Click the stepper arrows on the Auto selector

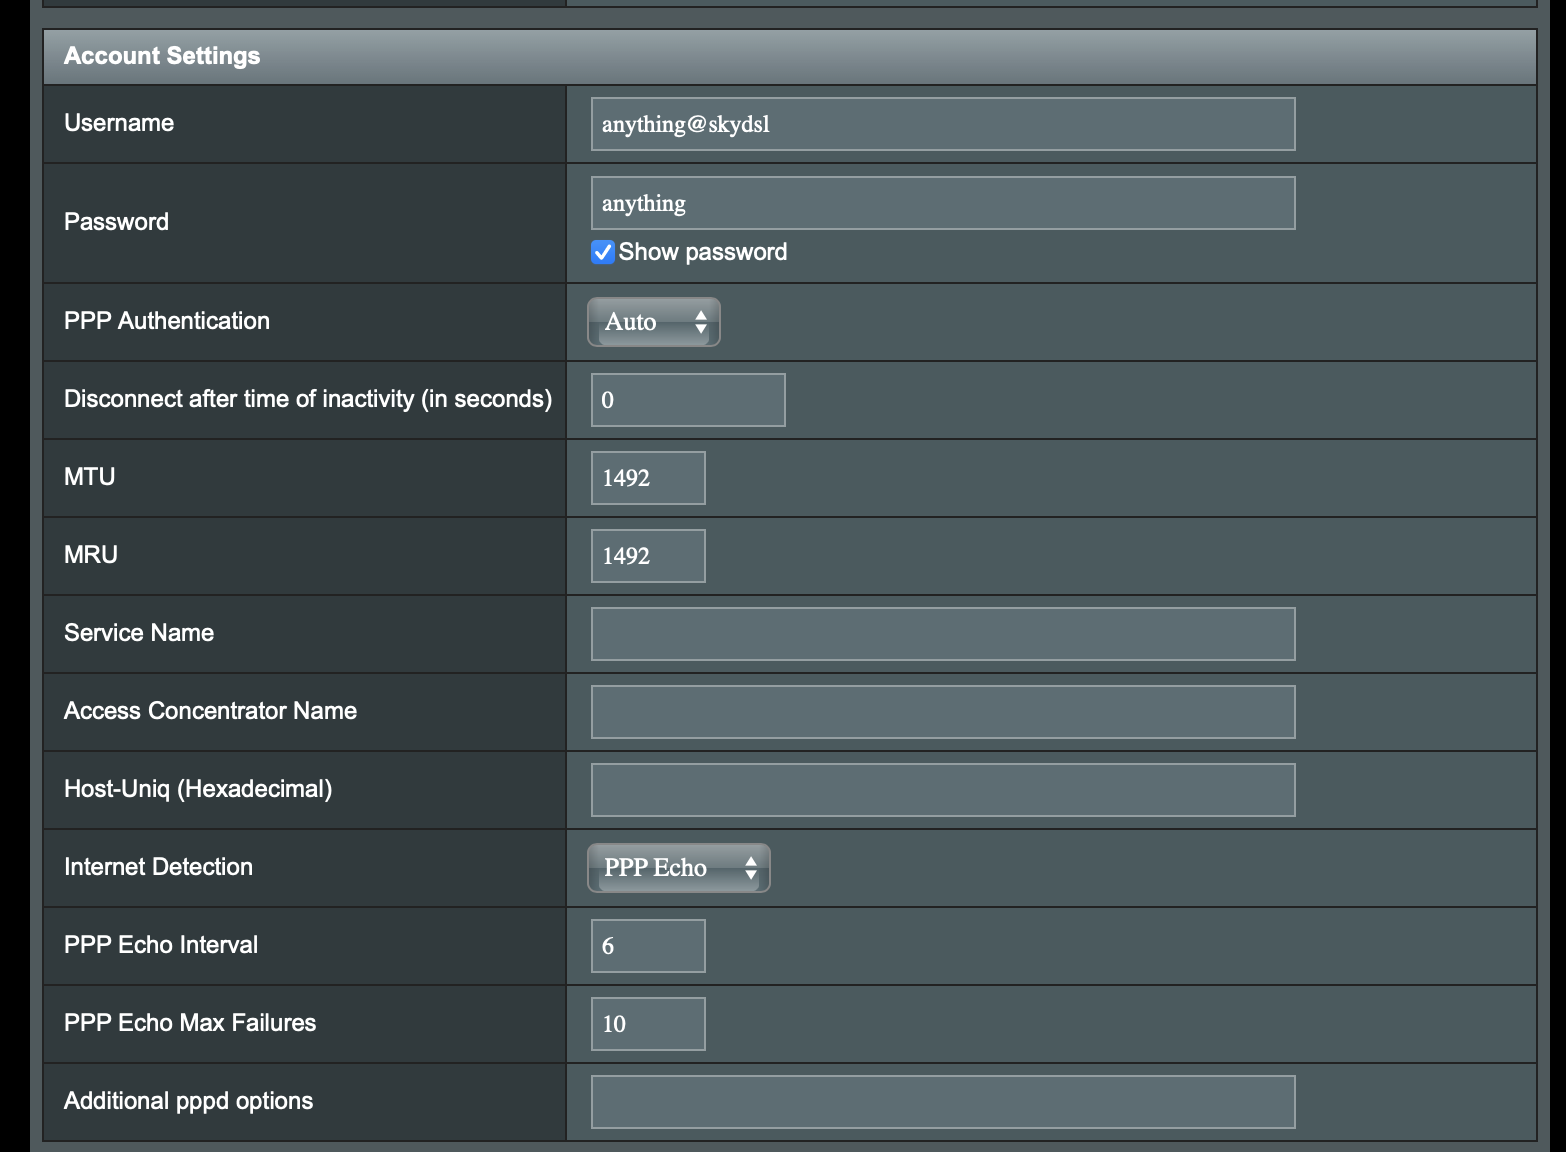point(702,321)
